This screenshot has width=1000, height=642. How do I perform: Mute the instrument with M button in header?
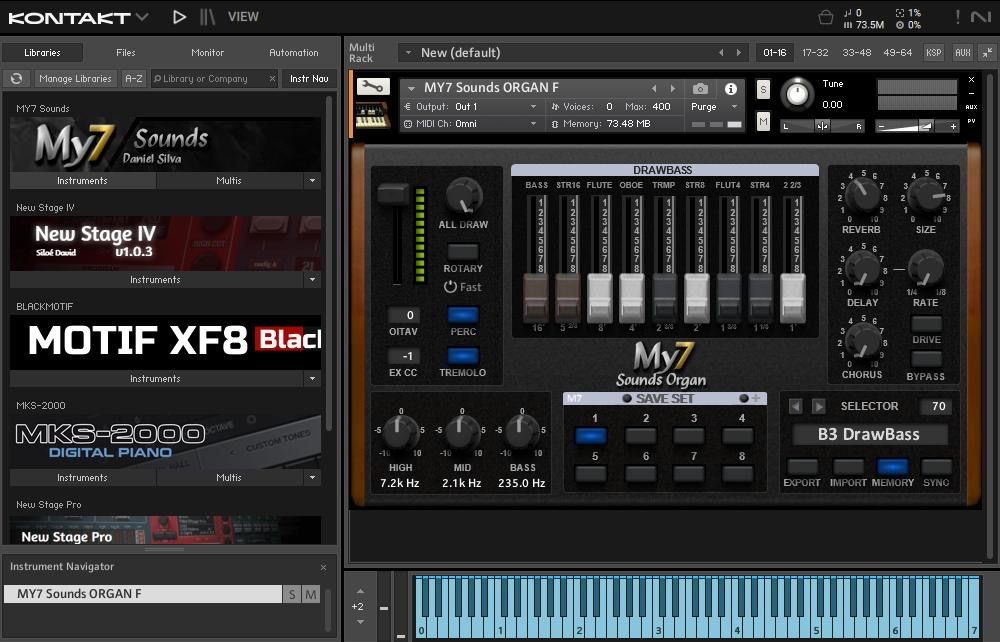pos(763,121)
